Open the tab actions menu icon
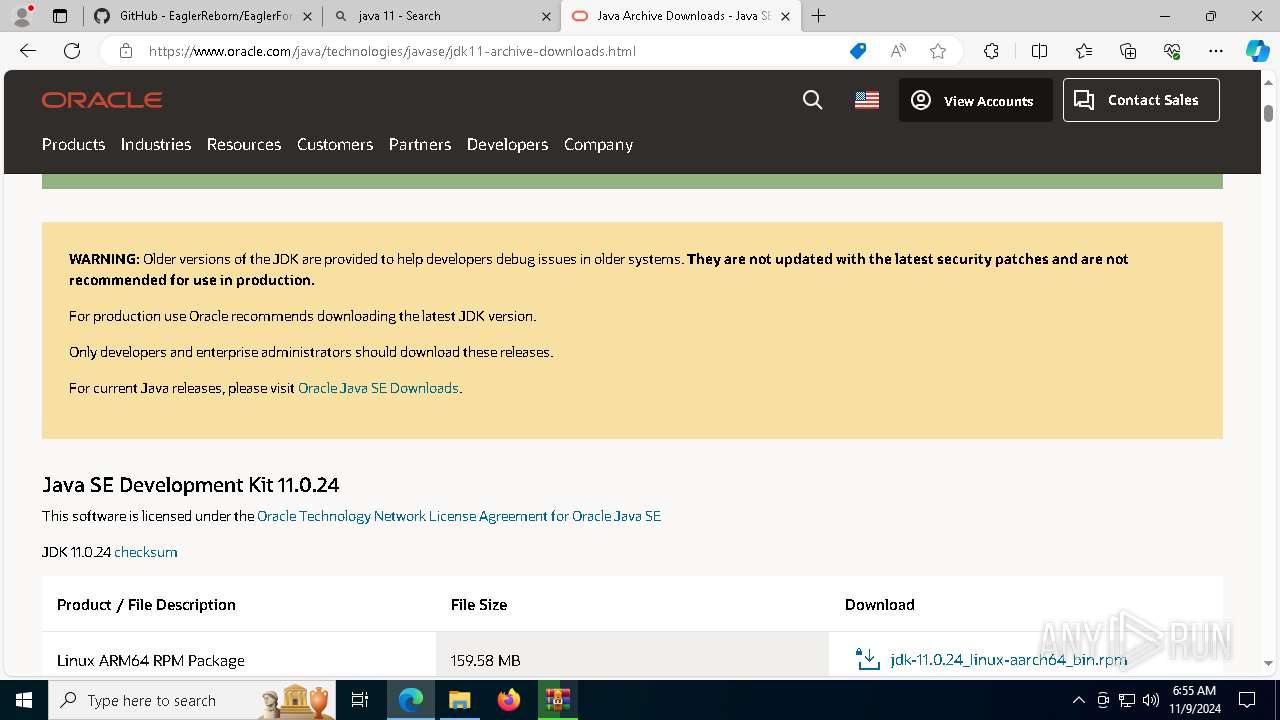 click(60, 16)
